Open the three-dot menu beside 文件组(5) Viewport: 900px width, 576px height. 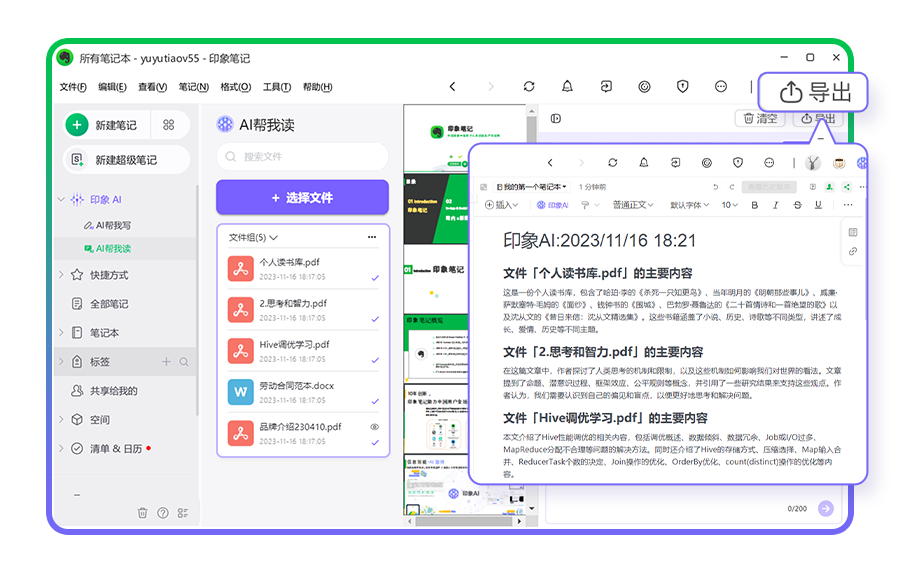pos(372,237)
